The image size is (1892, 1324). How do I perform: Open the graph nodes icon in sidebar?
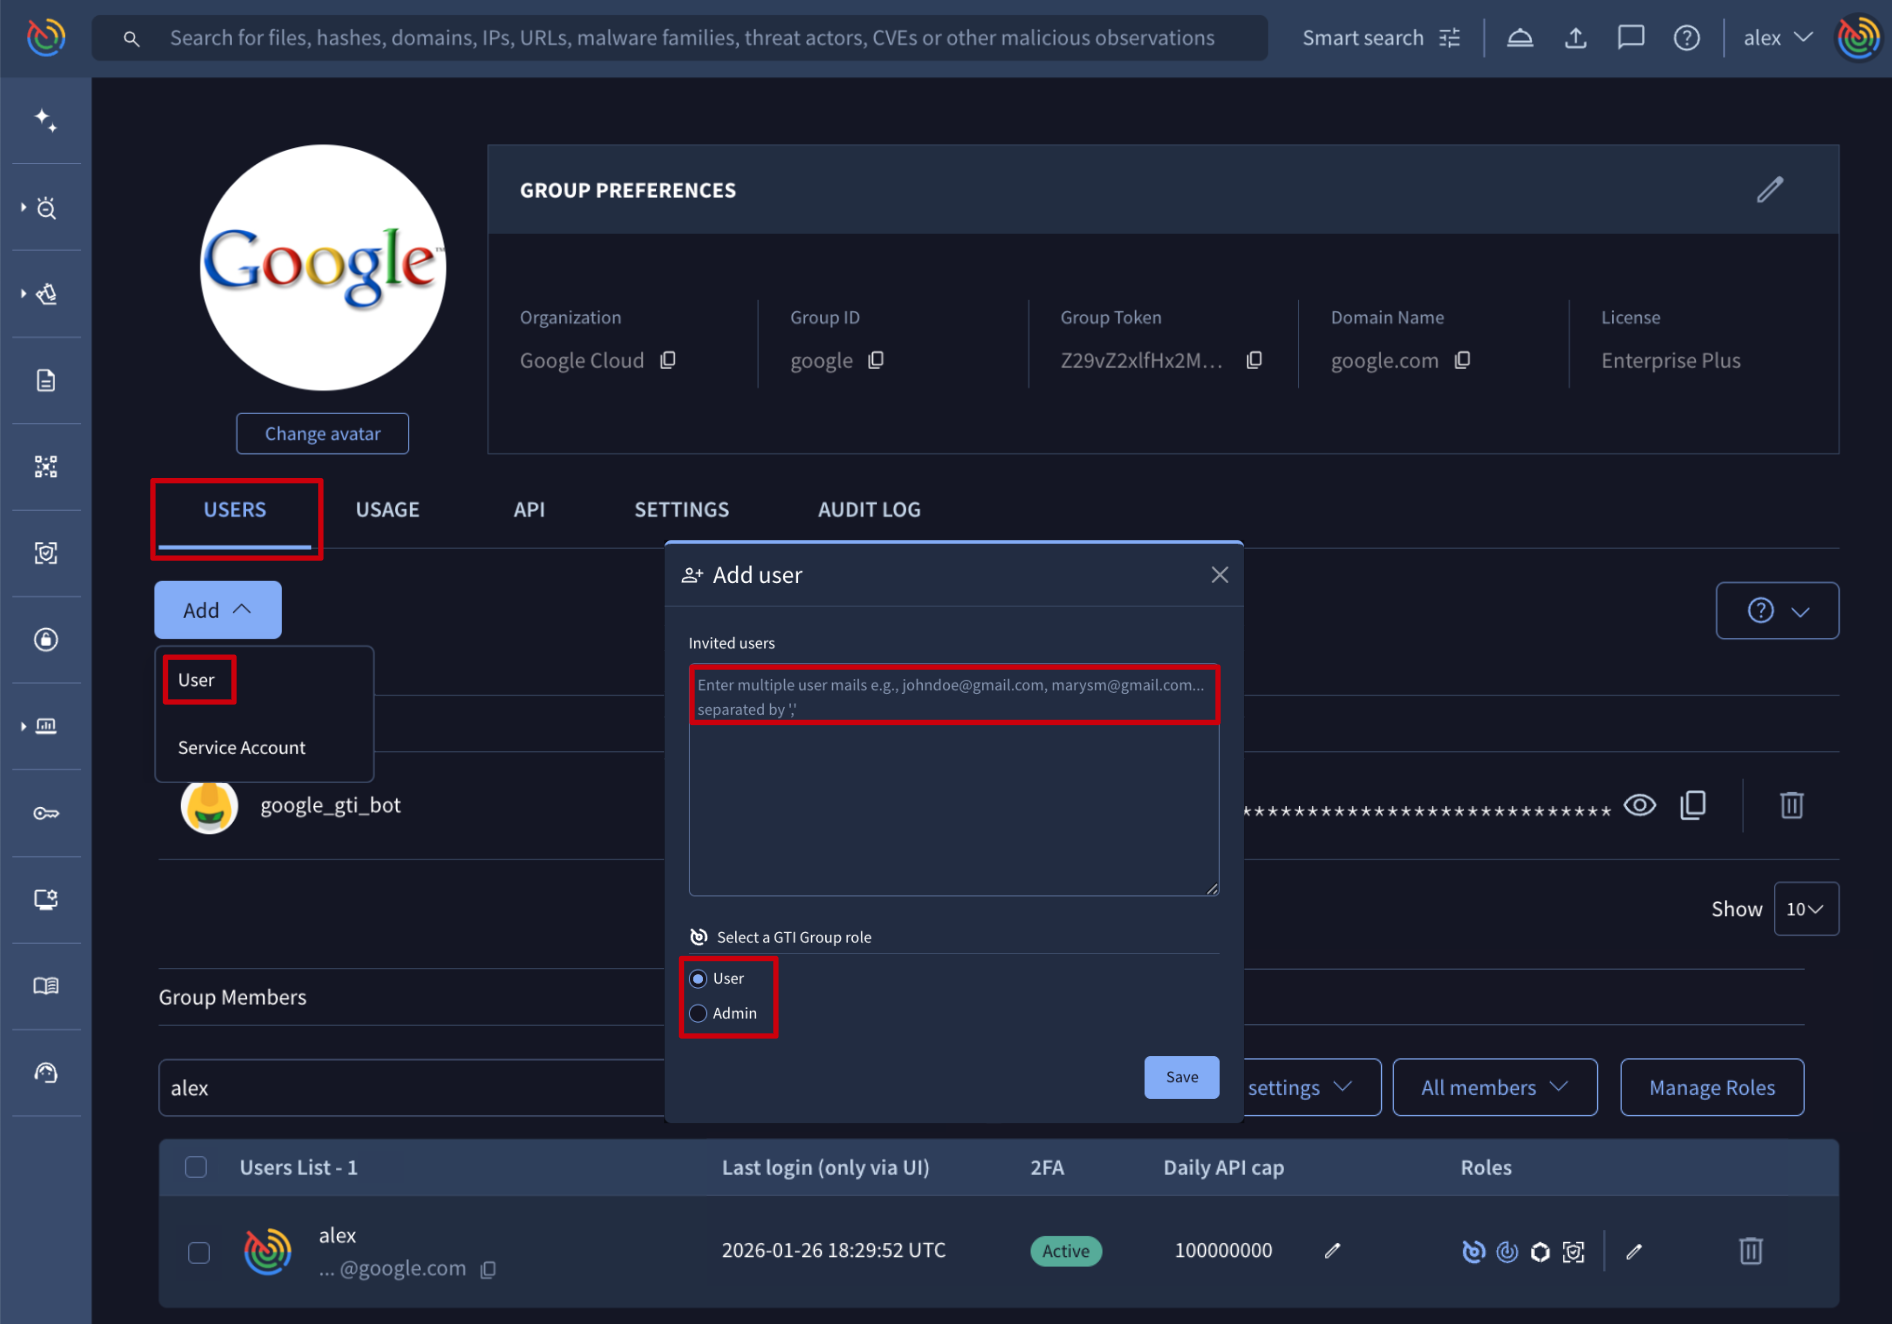pyautogui.click(x=46, y=467)
